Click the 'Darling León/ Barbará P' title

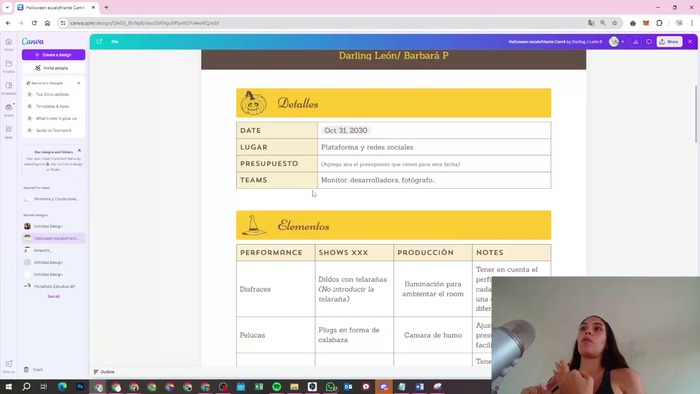point(393,56)
